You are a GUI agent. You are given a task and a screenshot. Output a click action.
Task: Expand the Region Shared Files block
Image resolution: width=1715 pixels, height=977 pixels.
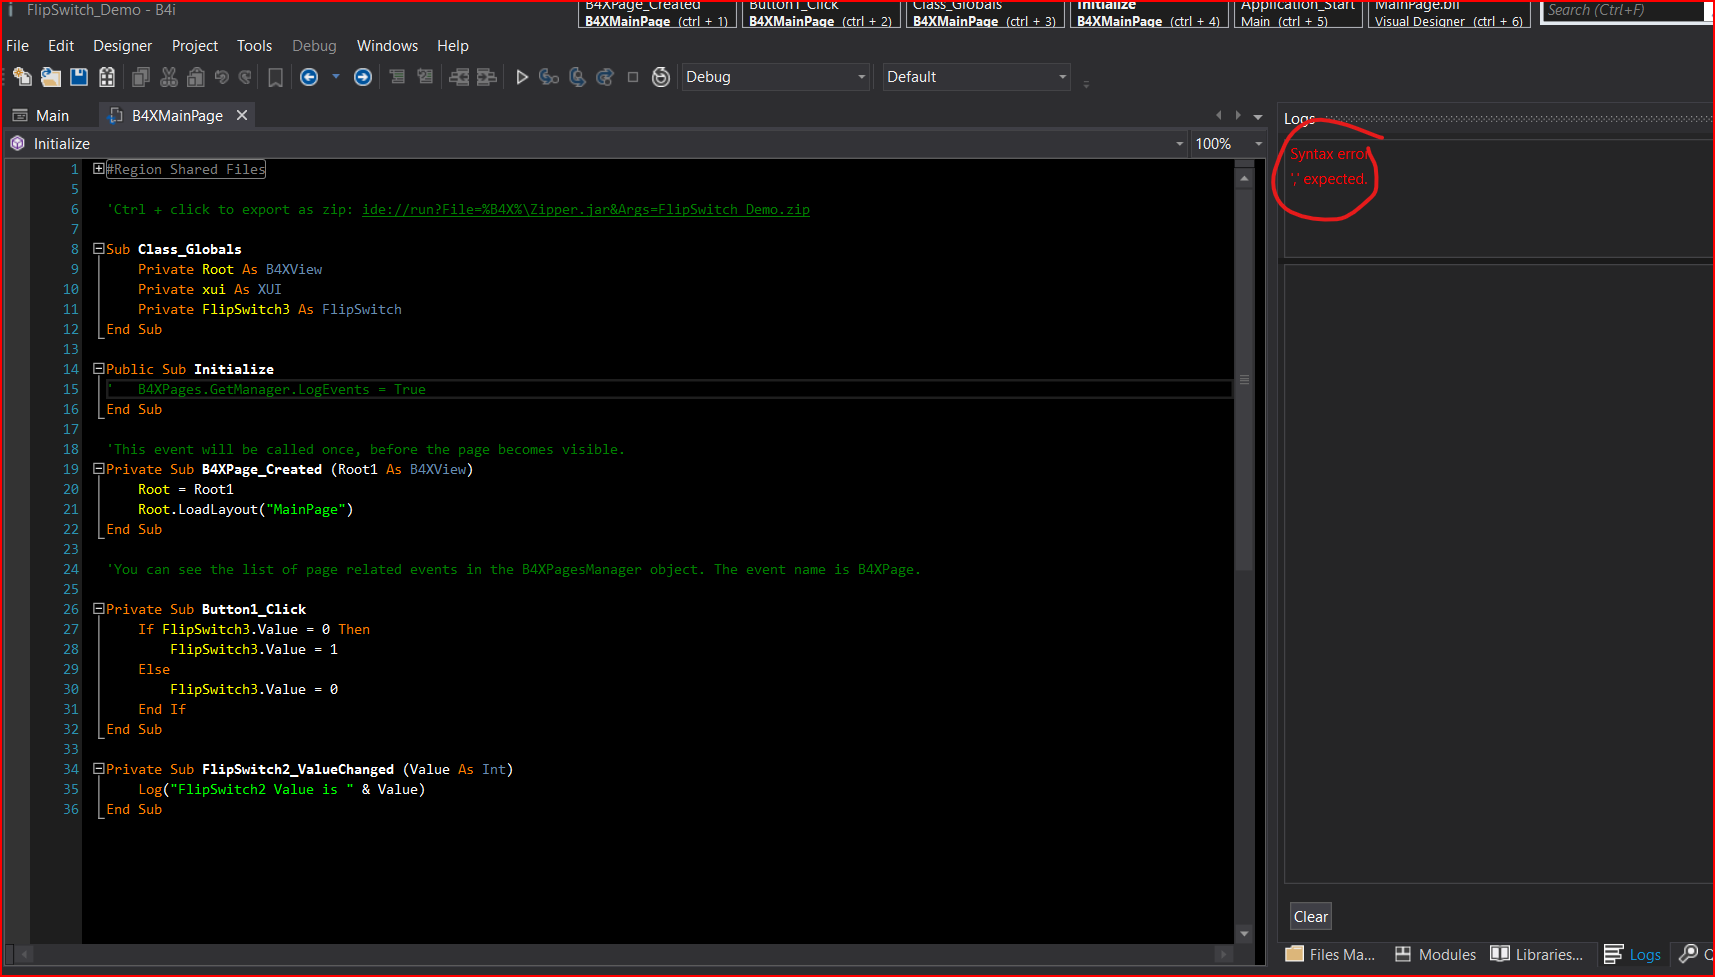(x=99, y=169)
